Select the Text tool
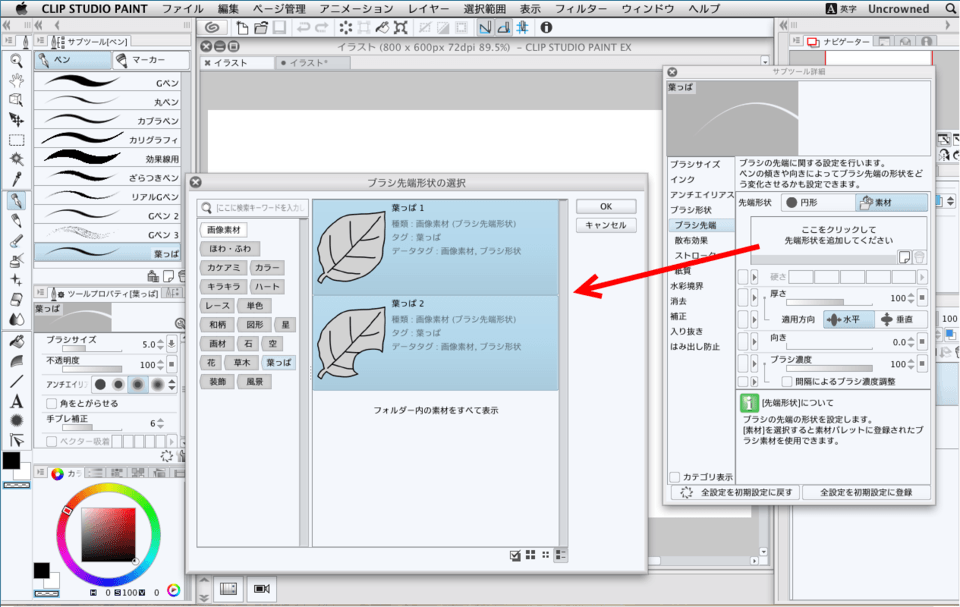The image size is (960, 607). click(x=16, y=401)
